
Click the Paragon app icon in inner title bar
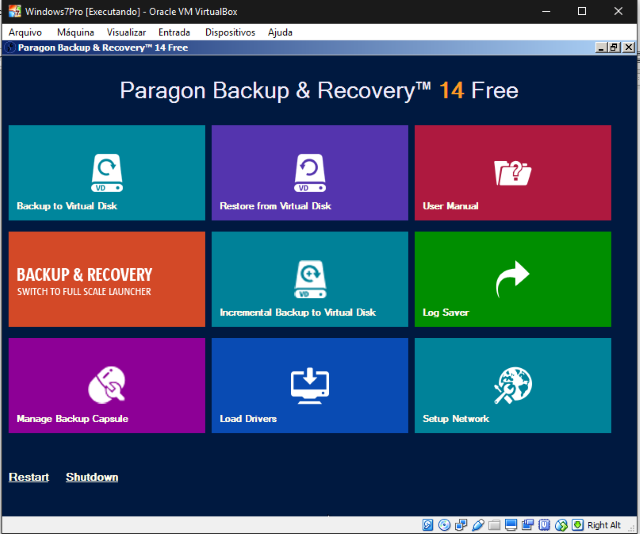pos(10,47)
